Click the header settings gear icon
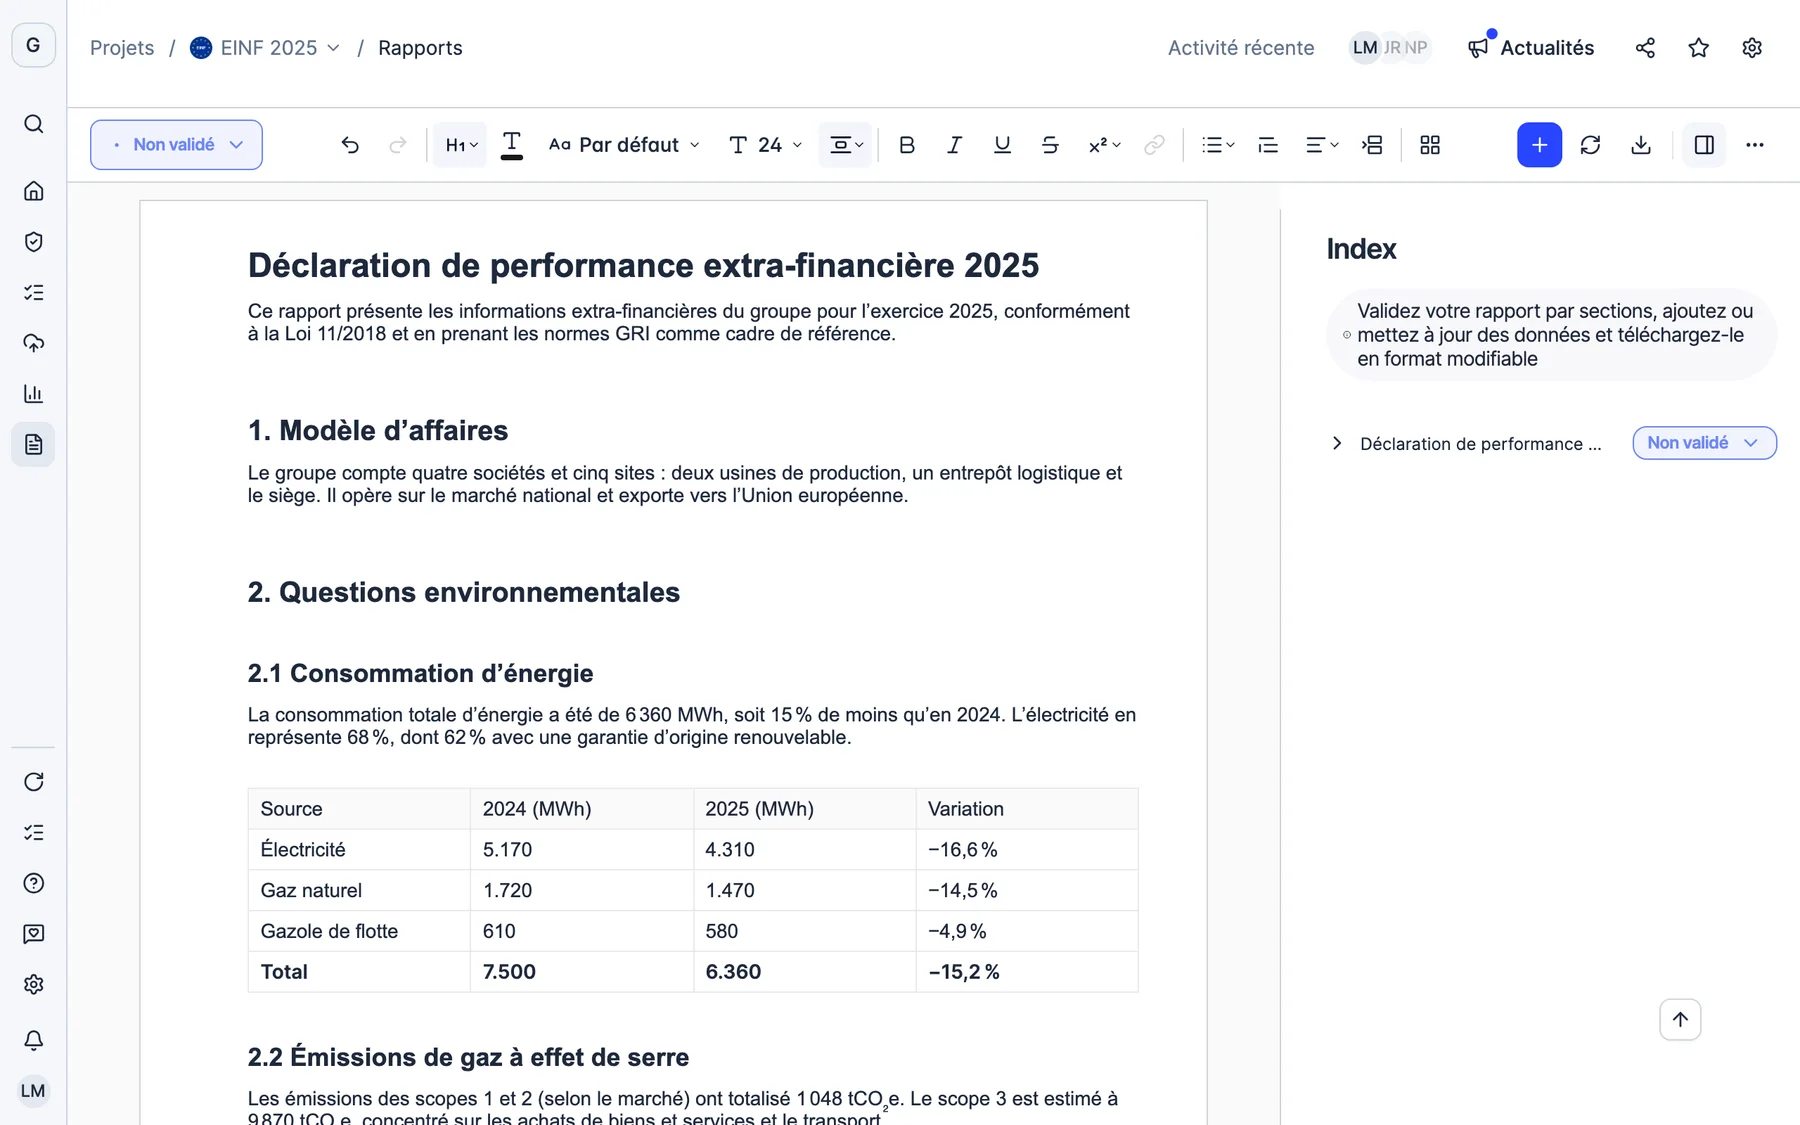The width and height of the screenshot is (1800, 1125). tap(1752, 48)
